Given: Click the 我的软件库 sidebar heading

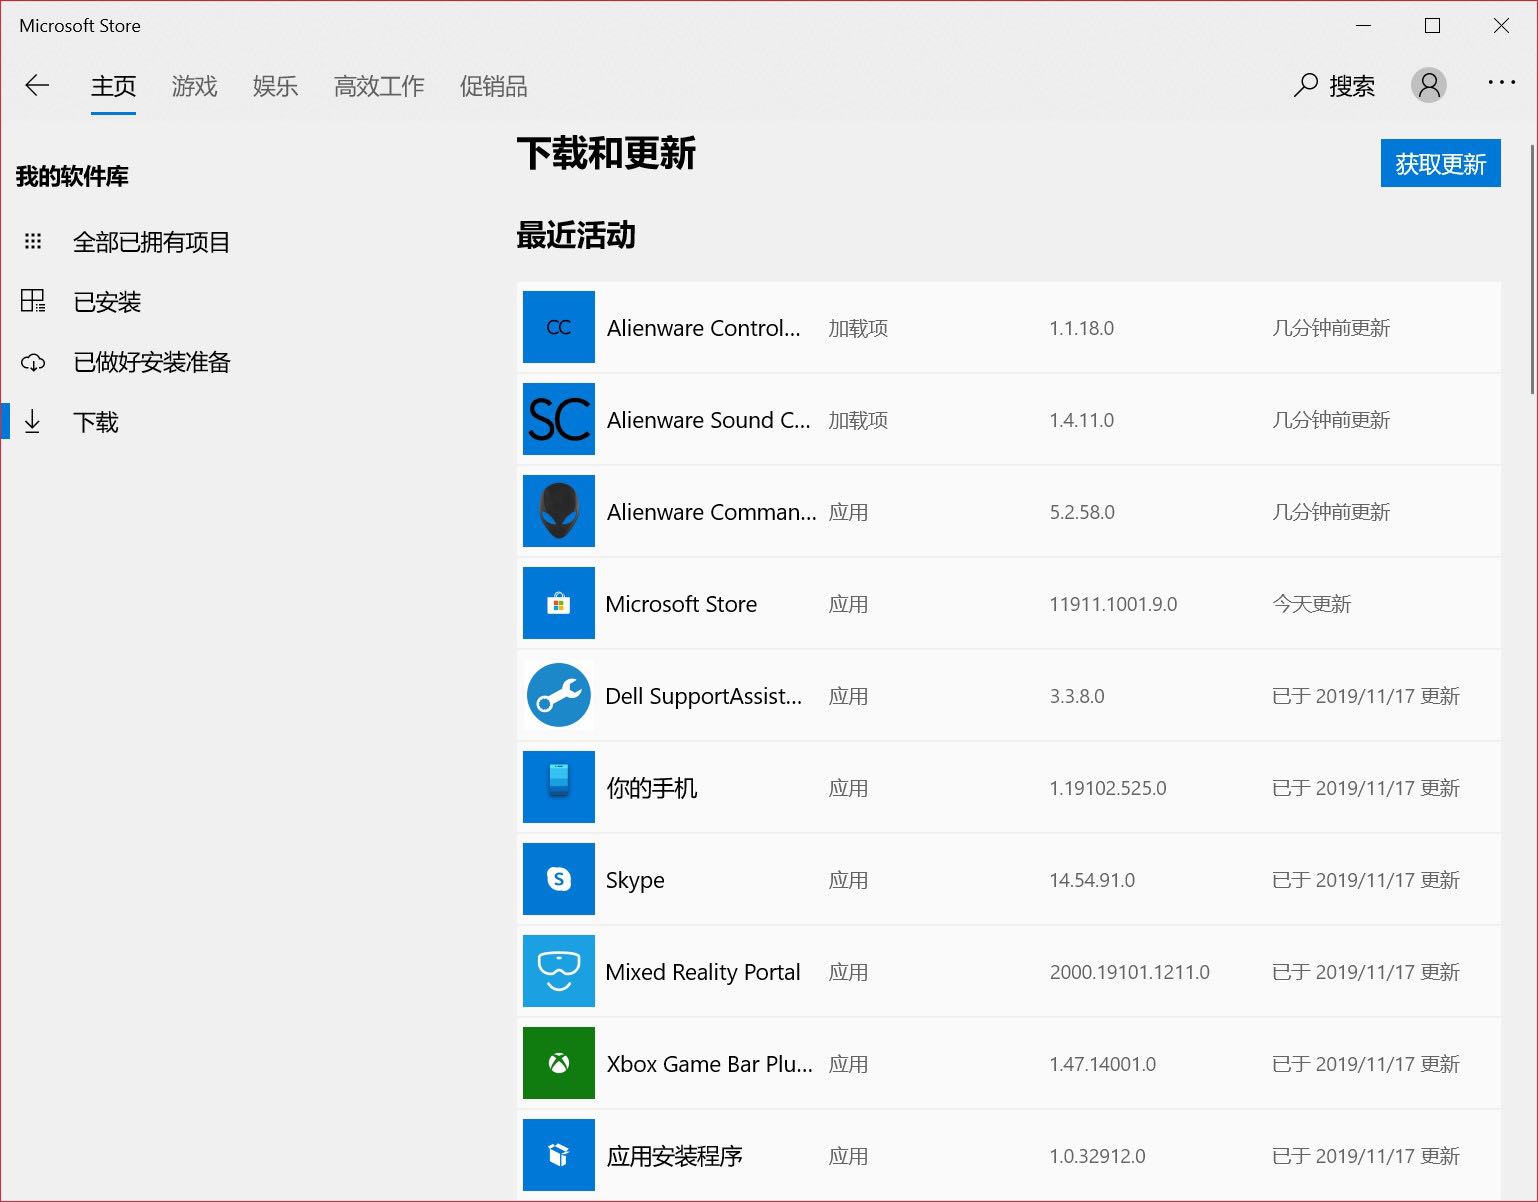Looking at the screenshot, I should click(x=72, y=177).
